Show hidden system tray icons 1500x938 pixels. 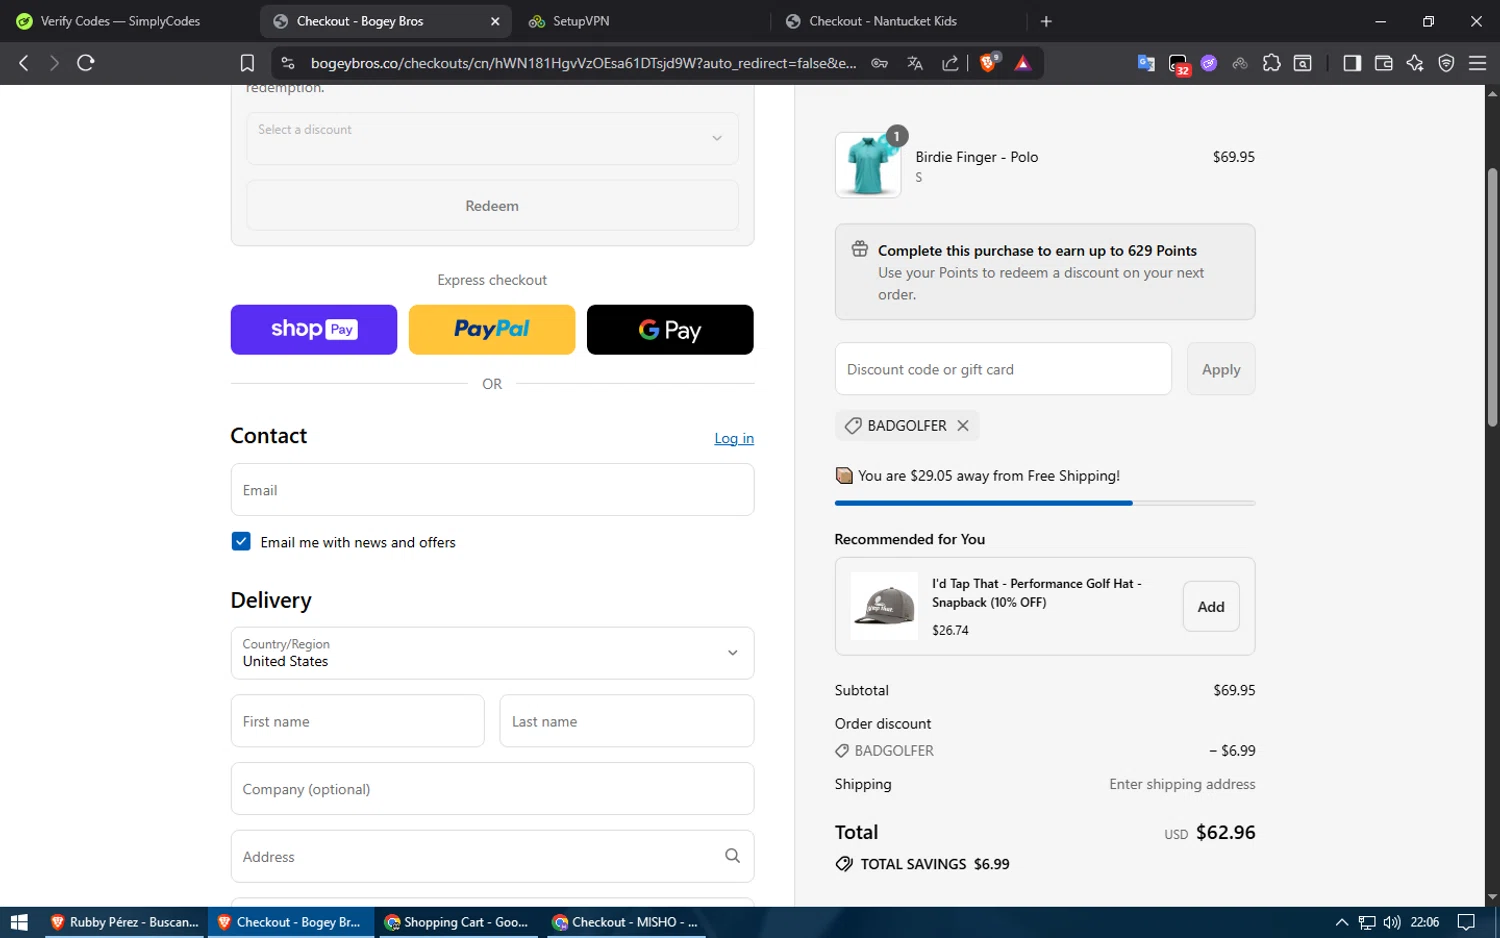click(x=1342, y=922)
